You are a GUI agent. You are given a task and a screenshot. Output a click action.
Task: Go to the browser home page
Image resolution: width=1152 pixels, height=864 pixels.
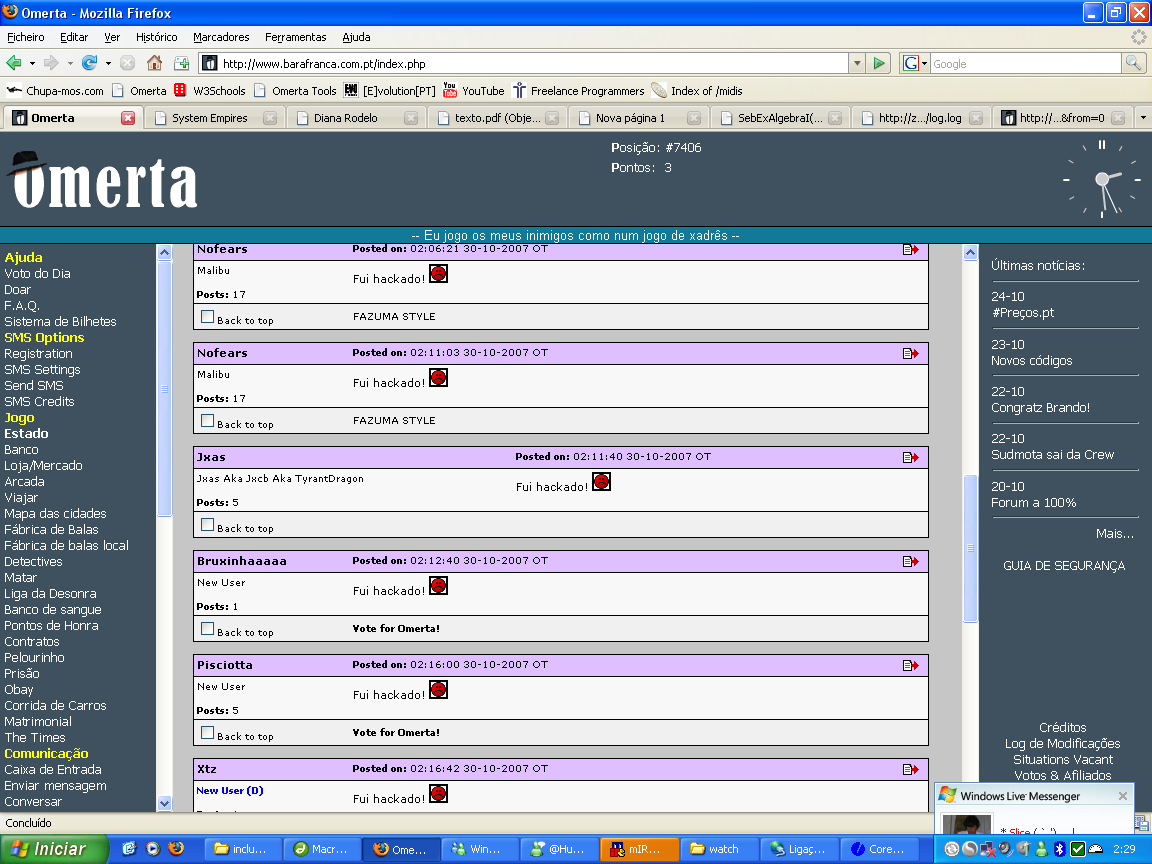(x=154, y=63)
